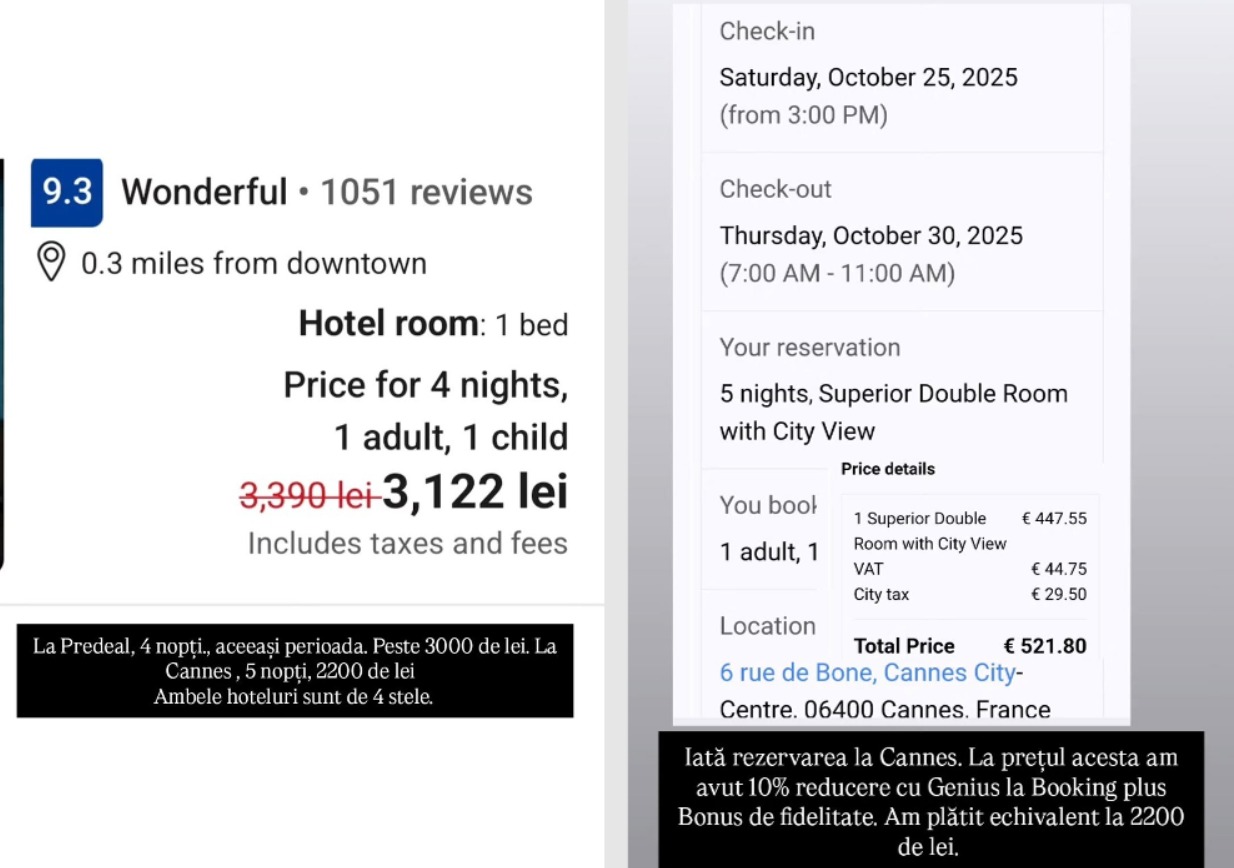Screen dimensions: 1234x868
Task: Open the 1051 reviews link
Action: (426, 192)
